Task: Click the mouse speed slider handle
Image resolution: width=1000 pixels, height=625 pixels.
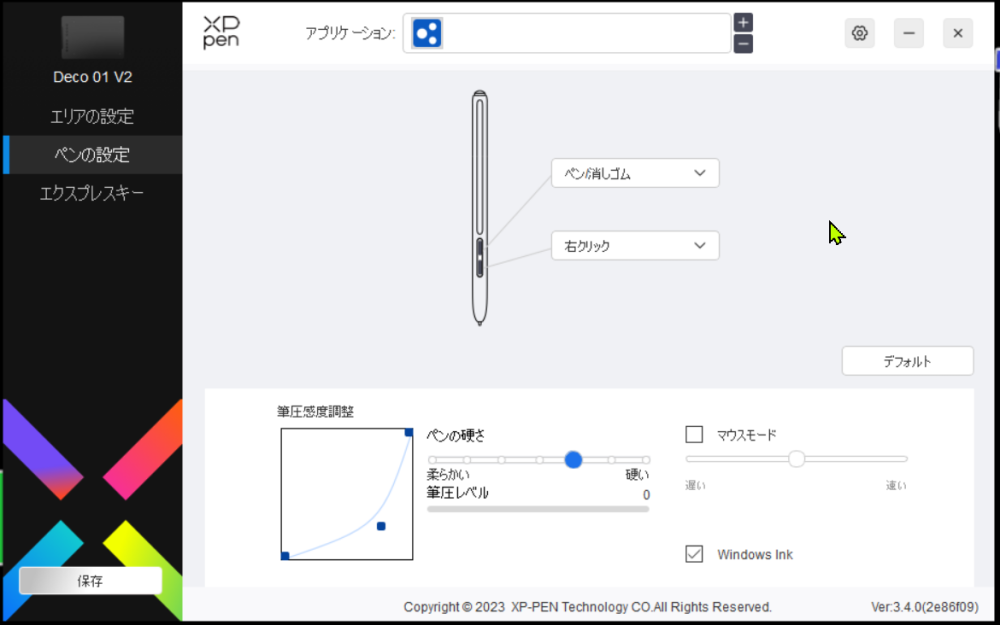Action: coord(797,459)
